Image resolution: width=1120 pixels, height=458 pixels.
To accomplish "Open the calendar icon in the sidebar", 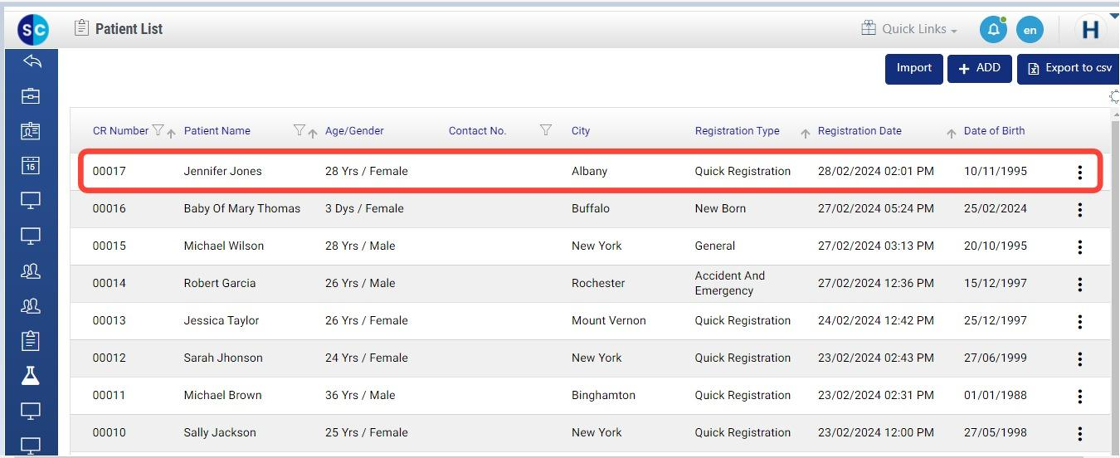I will (x=31, y=165).
